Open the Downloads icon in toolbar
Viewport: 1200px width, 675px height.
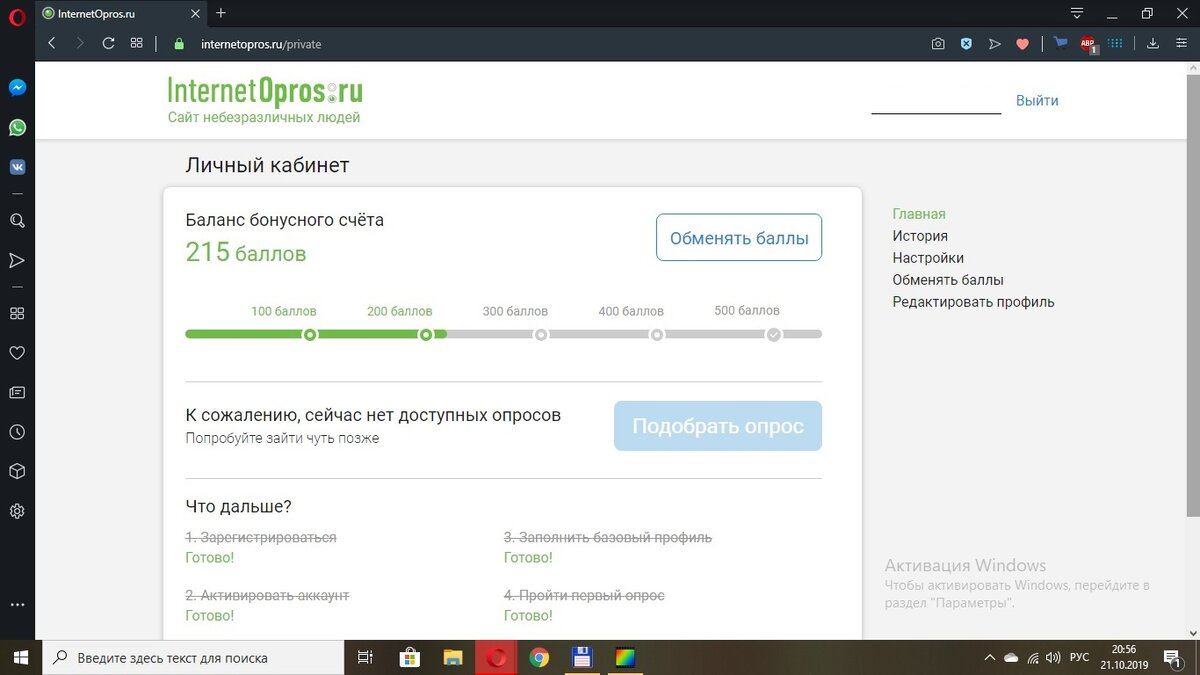[x=1153, y=43]
